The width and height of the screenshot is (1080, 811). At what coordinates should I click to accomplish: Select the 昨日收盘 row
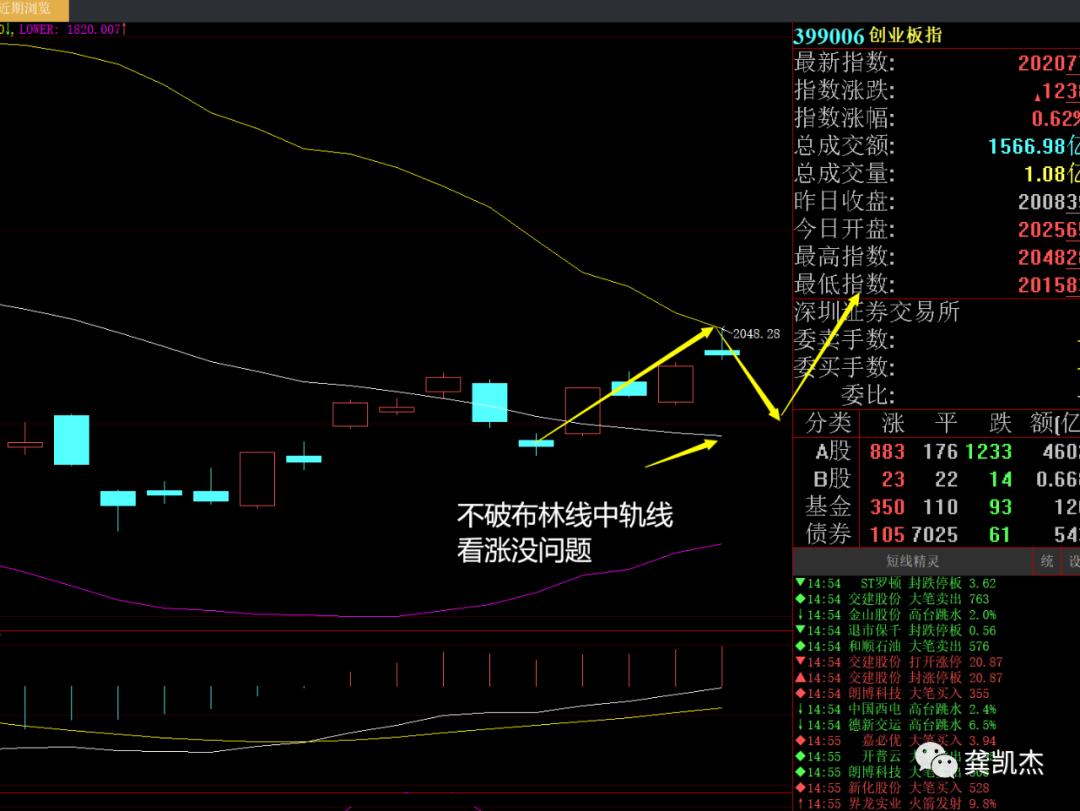[x=936, y=201]
